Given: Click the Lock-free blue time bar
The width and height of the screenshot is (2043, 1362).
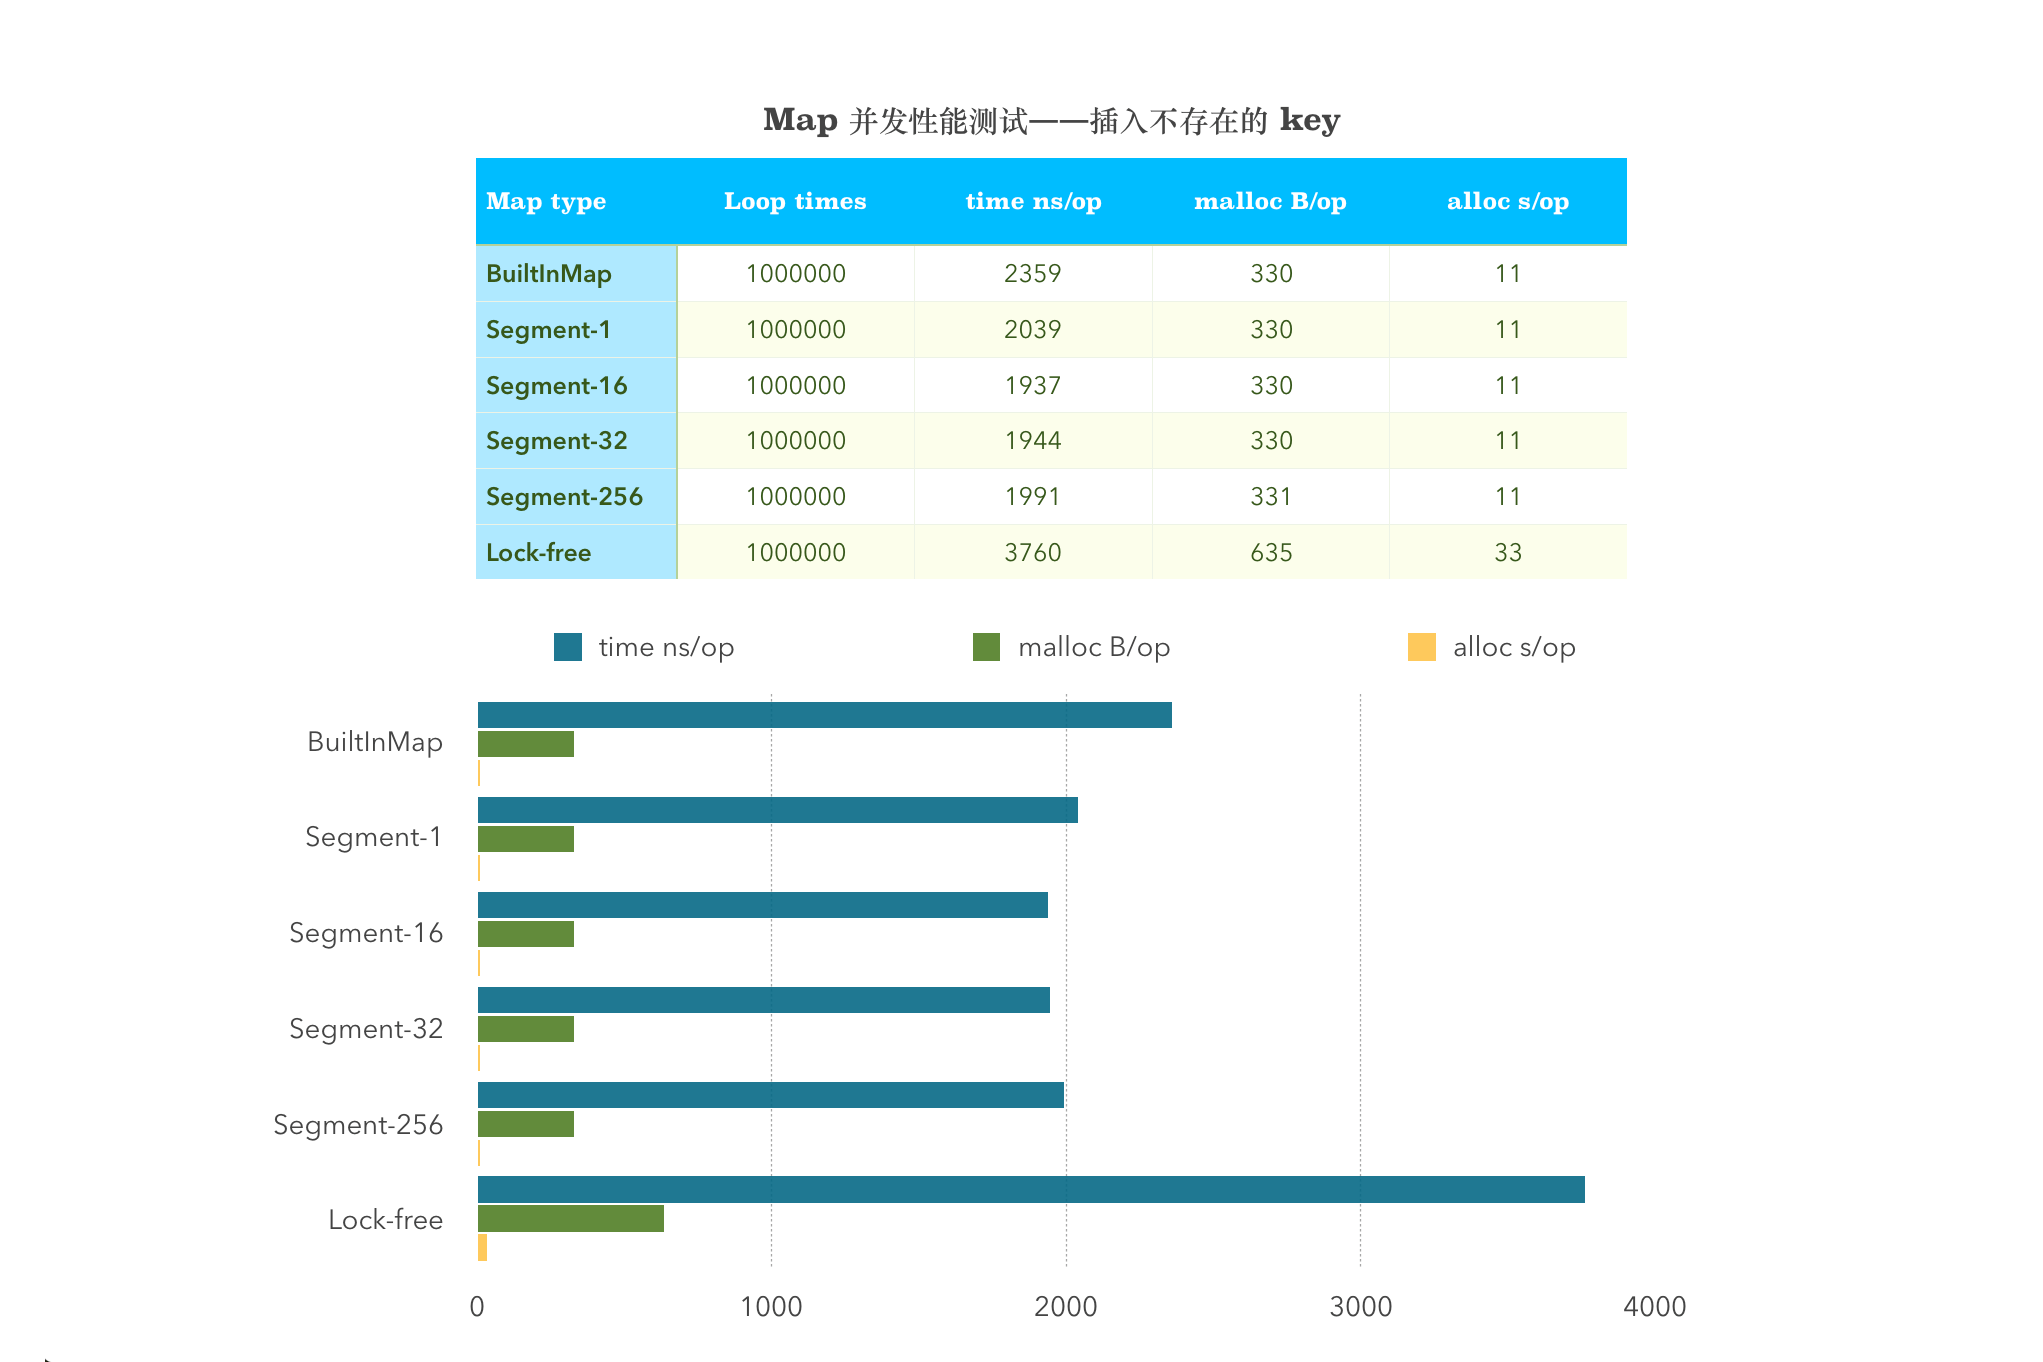Looking at the screenshot, I should [1030, 1190].
